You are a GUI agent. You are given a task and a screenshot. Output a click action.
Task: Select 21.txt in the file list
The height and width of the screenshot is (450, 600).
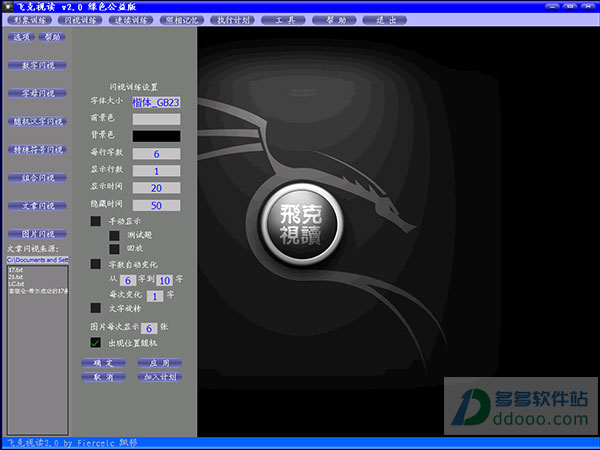(x=16, y=277)
